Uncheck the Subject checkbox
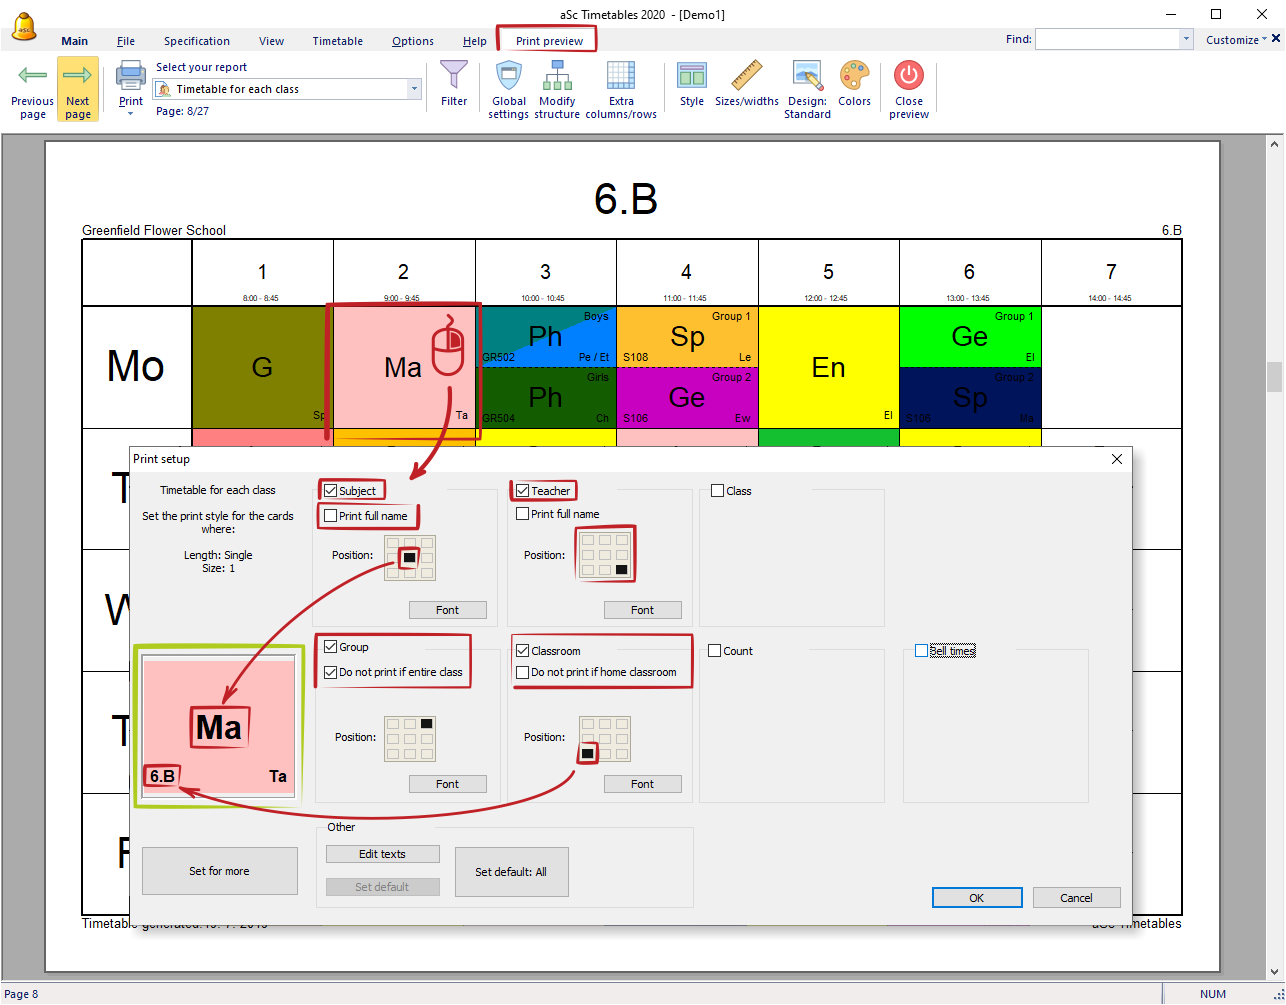1286x1005 pixels. click(330, 491)
